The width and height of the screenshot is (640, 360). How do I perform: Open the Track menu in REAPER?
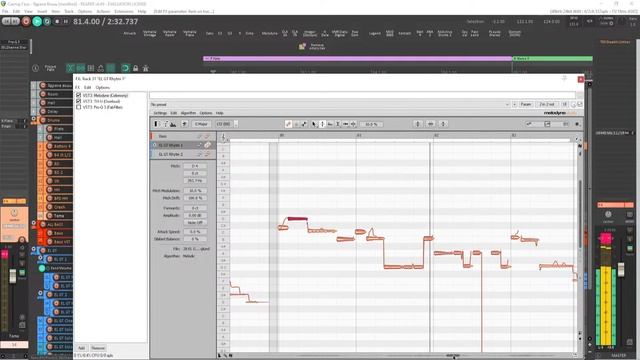(x=69, y=11)
